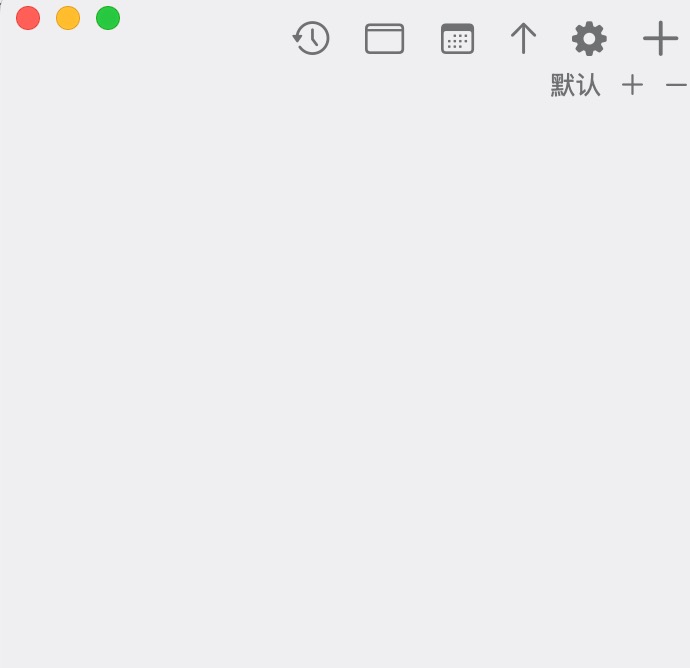Open the history clock icon
Screen dimensions: 690x668
tap(311, 38)
